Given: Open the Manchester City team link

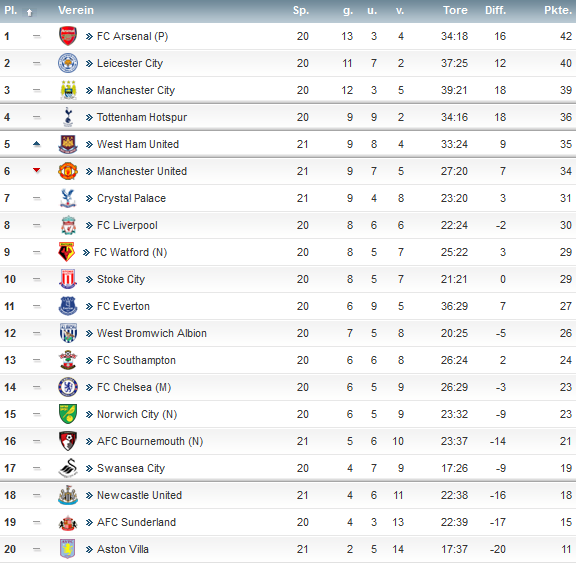Looking at the screenshot, I should click(136, 90).
